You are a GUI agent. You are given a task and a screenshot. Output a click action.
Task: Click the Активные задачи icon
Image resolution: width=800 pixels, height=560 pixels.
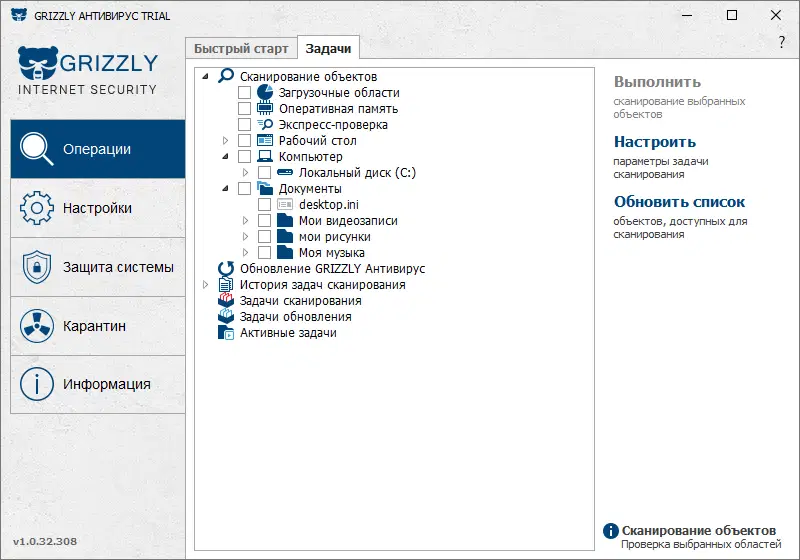[x=226, y=332]
